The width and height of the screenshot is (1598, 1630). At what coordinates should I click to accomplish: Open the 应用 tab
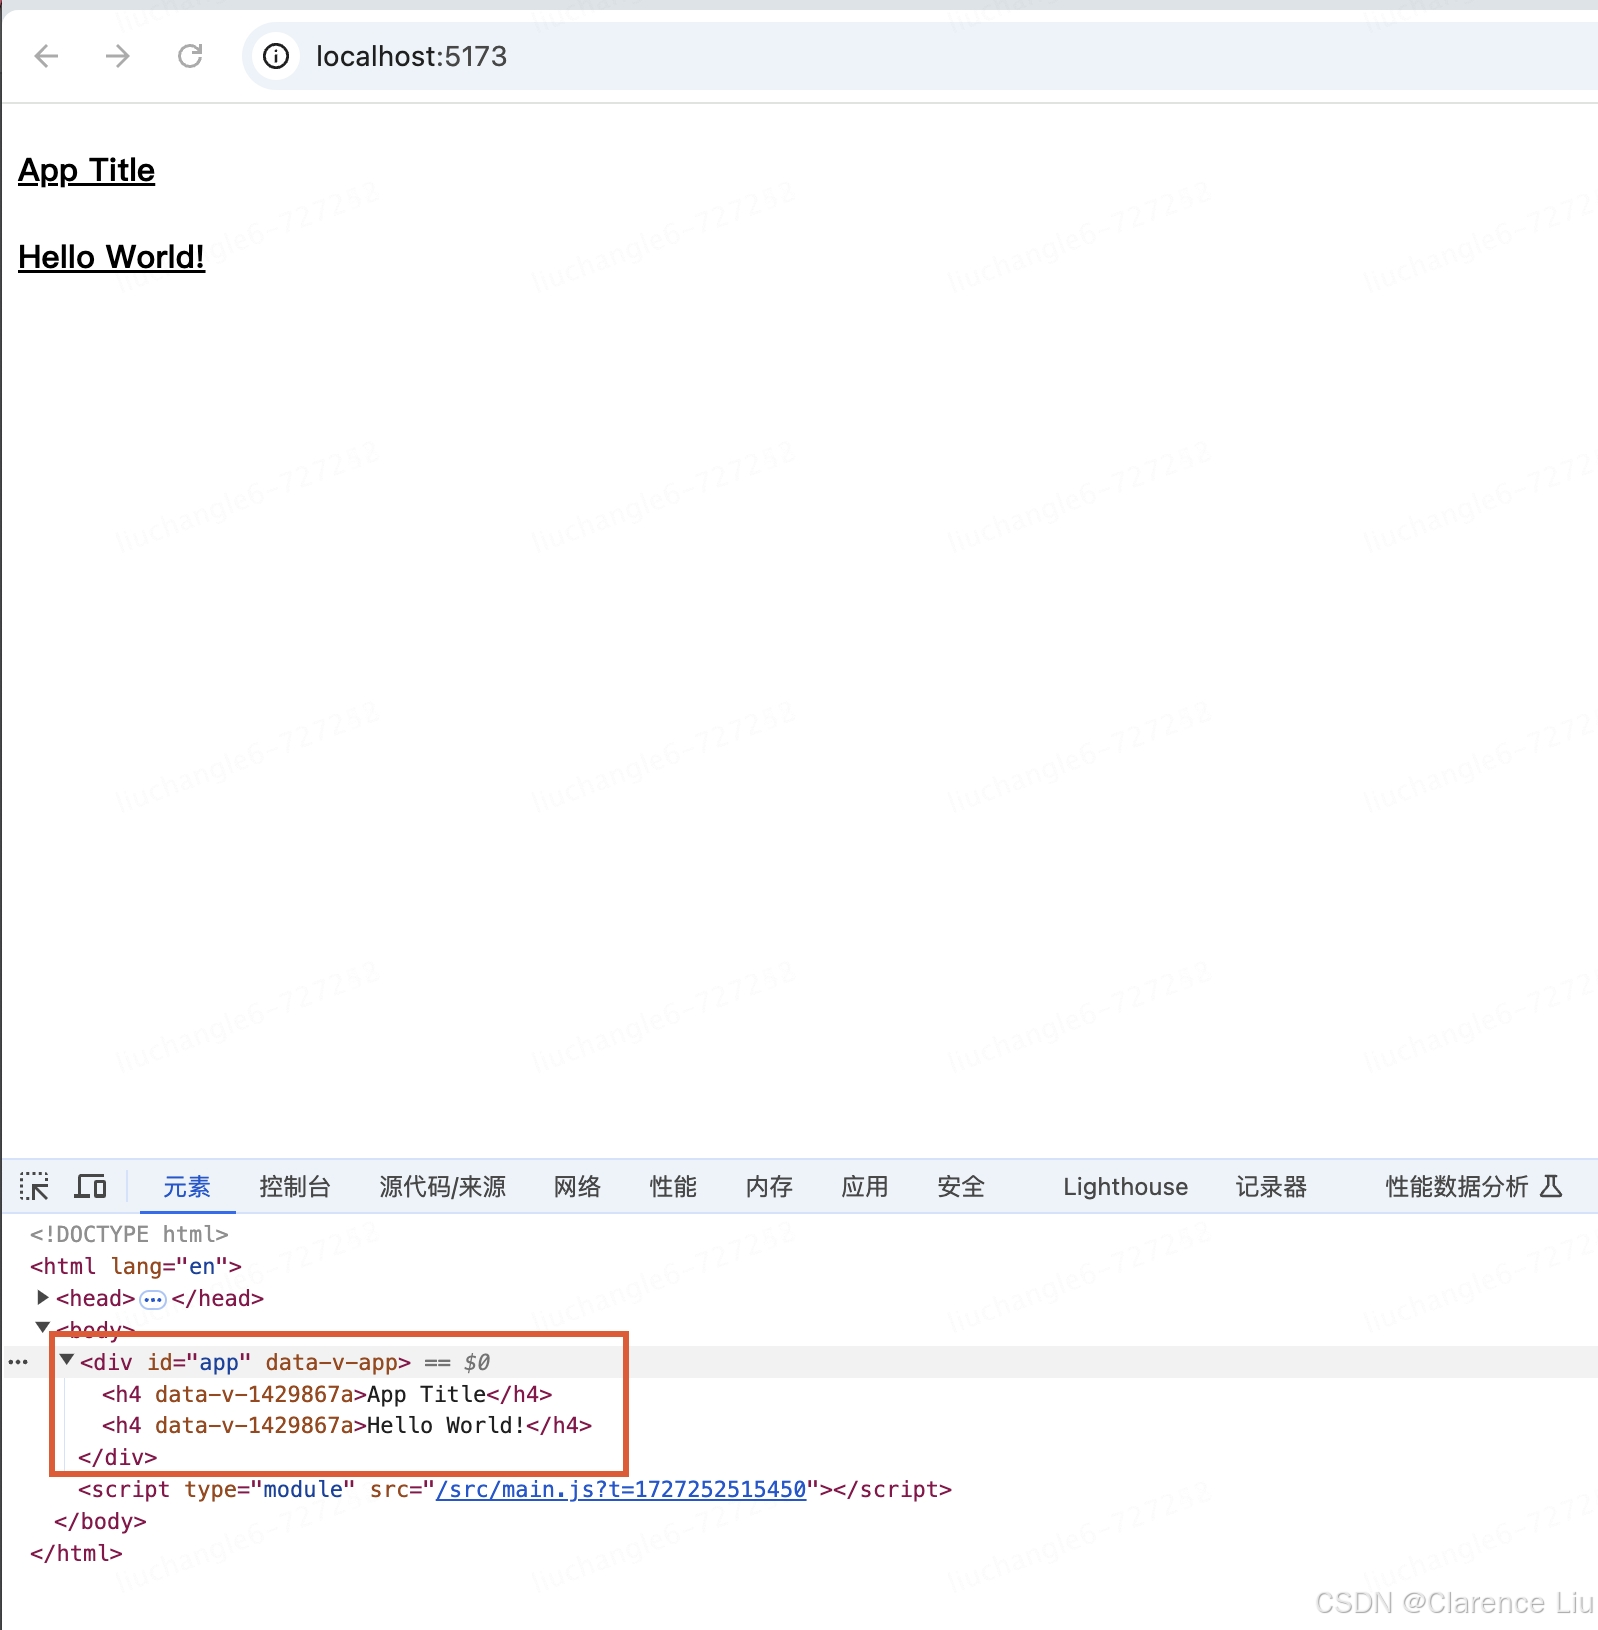coord(865,1186)
